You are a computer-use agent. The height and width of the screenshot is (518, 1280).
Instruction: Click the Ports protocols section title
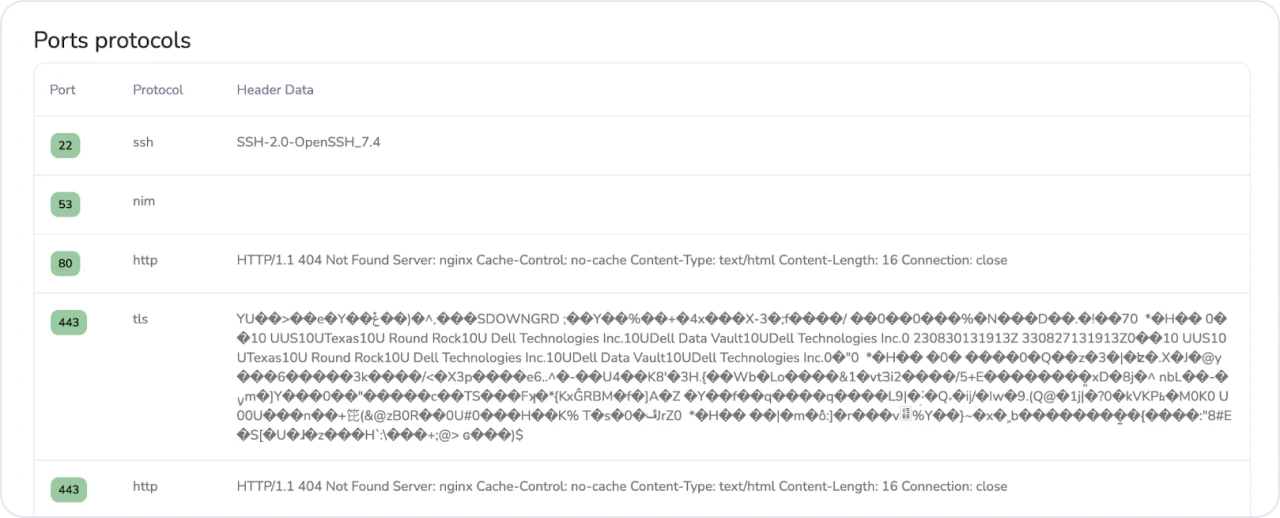(112, 41)
